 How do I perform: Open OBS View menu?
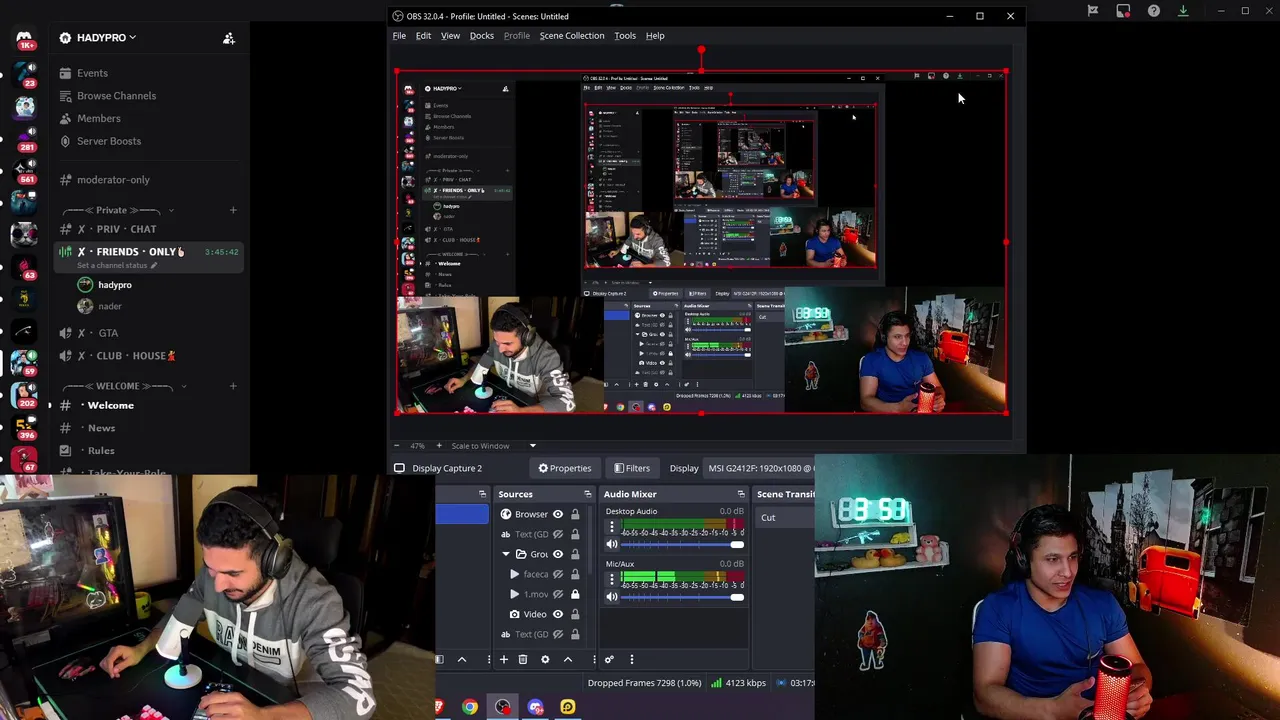tap(450, 36)
